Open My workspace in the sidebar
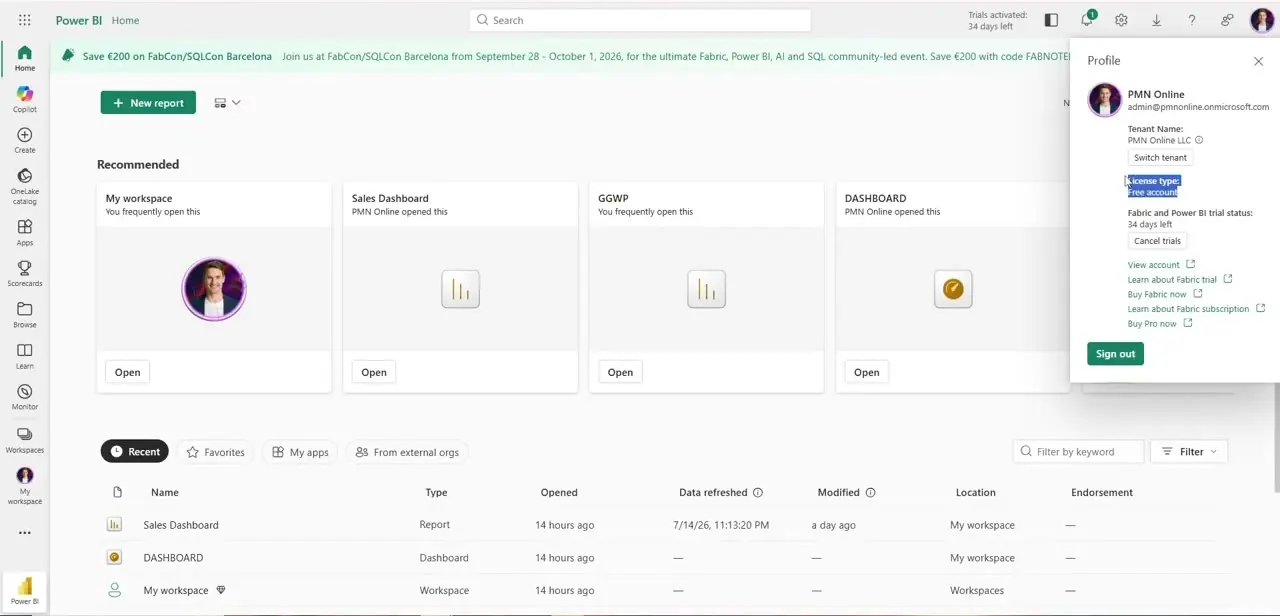This screenshot has height=616, width=1280. 24,486
